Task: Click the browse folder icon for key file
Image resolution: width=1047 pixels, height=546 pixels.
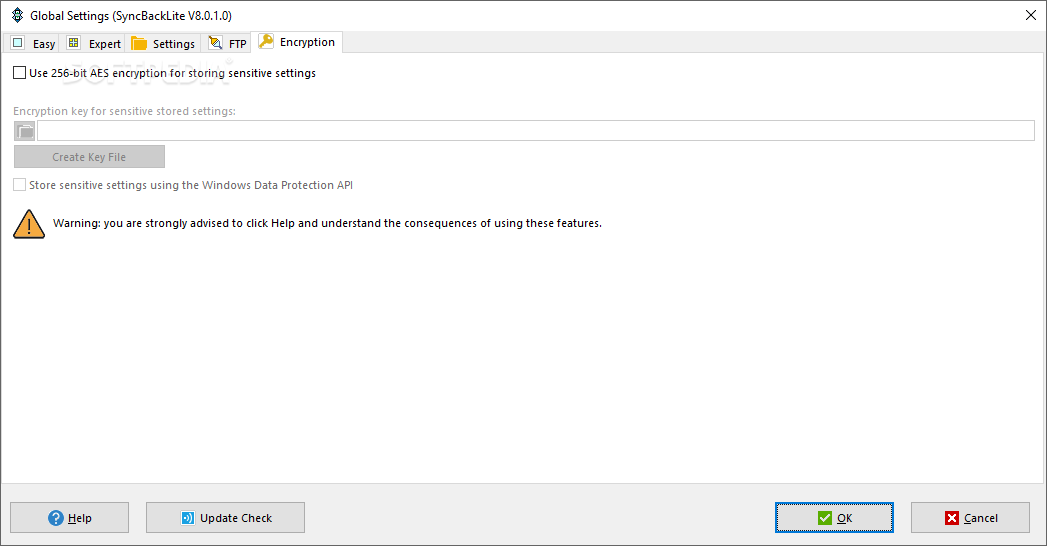Action: coord(25,131)
